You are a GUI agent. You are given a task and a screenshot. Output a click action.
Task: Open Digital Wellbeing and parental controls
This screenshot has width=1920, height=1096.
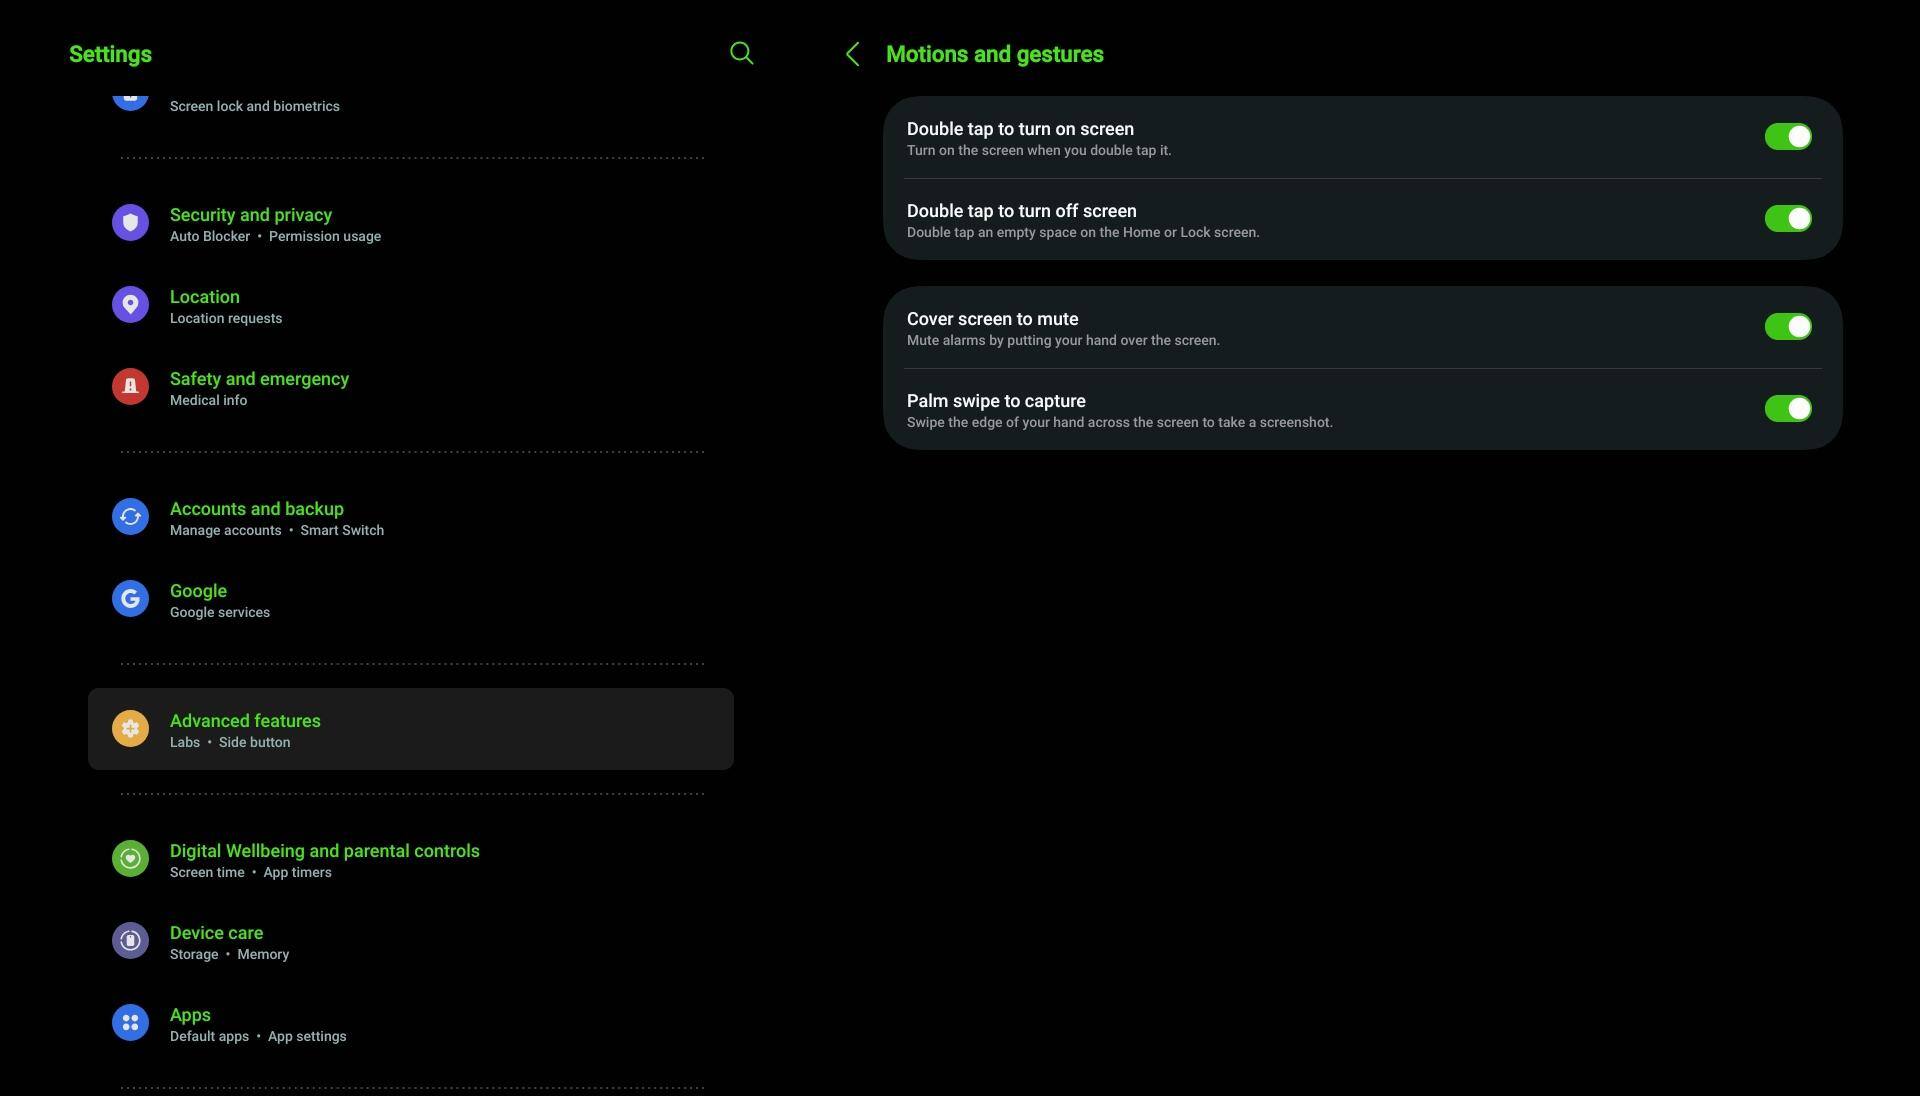(x=324, y=851)
